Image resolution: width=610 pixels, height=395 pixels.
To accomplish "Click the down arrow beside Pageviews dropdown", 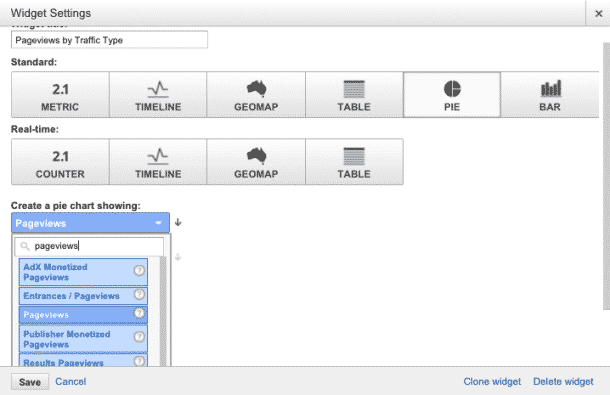I will [178, 222].
